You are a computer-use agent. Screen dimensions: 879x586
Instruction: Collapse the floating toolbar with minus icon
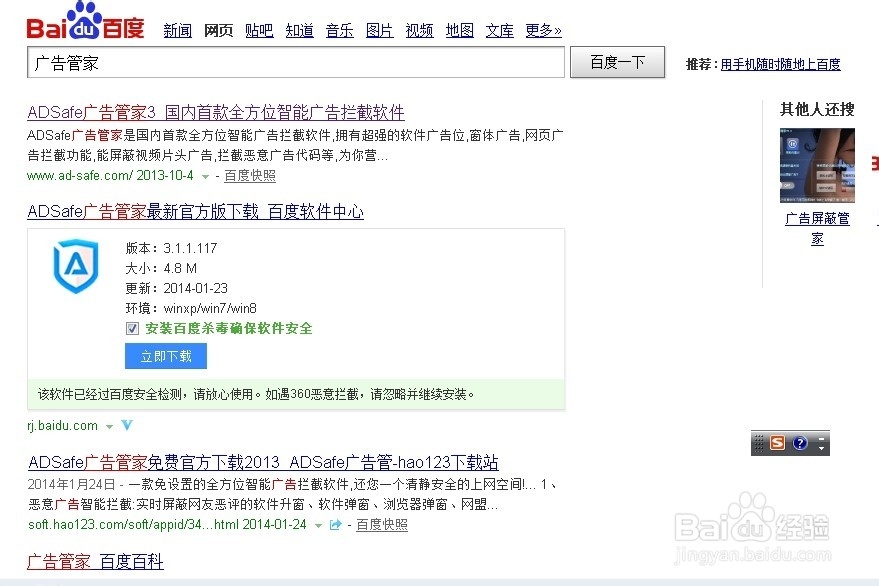click(821, 438)
